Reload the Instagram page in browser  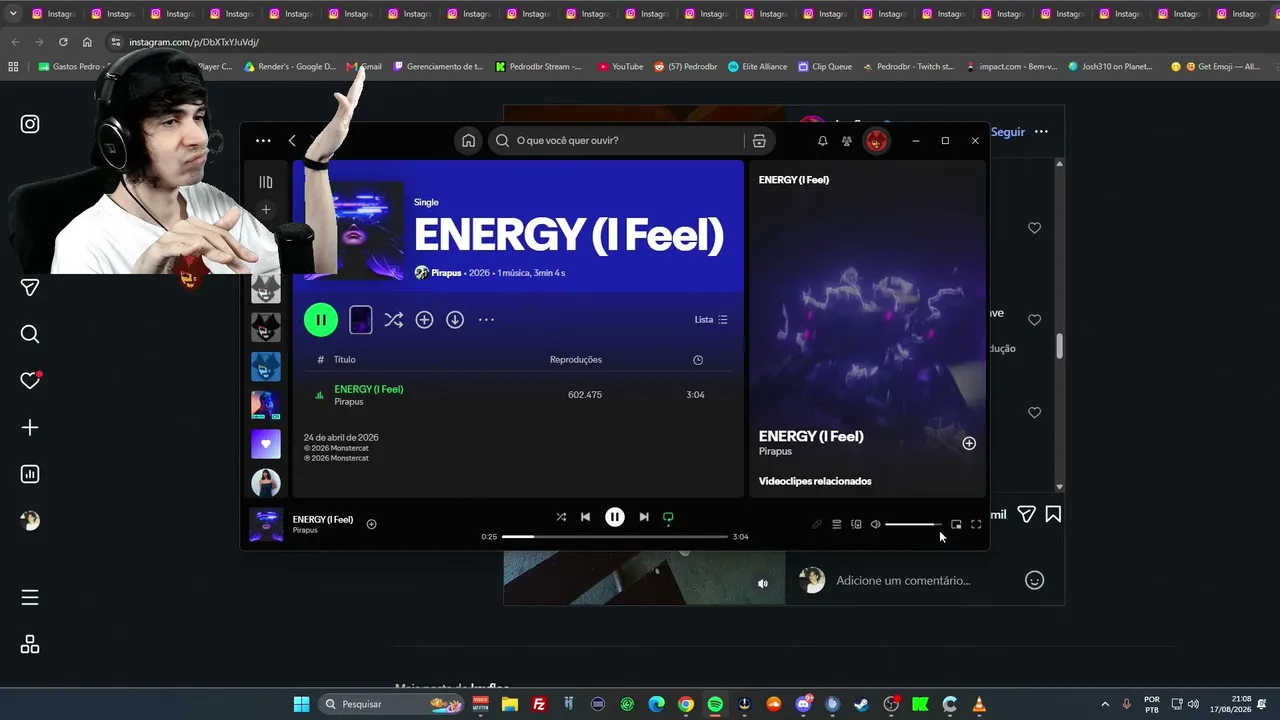pyautogui.click(x=63, y=42)
